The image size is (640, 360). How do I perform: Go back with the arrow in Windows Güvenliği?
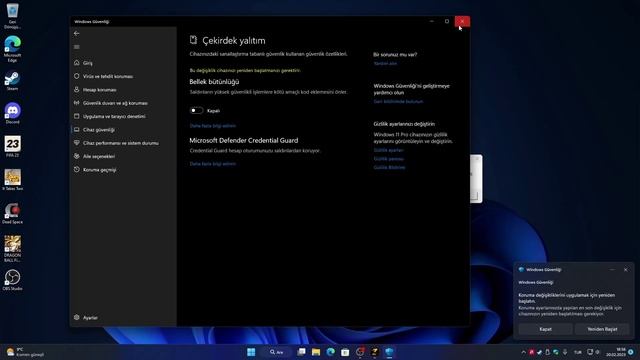(77, 33)
